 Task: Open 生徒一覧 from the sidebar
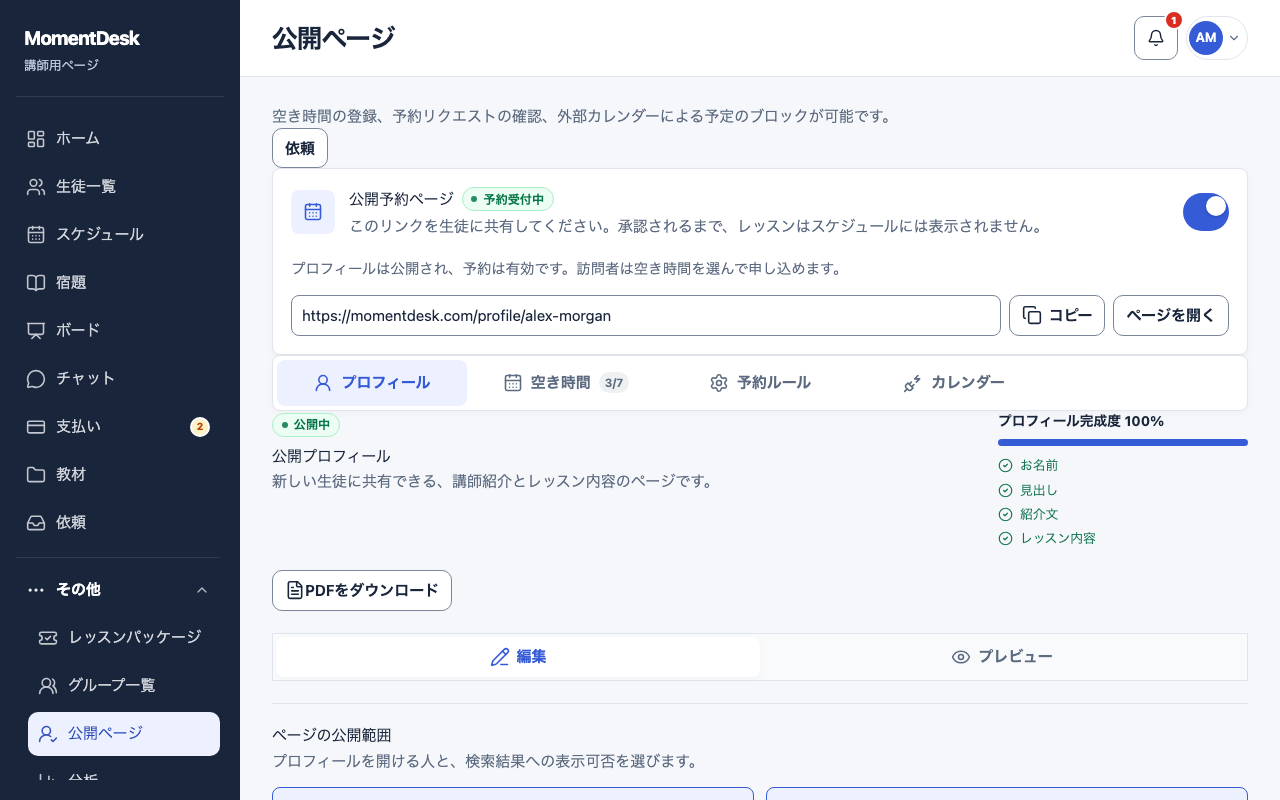coord(120,186)
